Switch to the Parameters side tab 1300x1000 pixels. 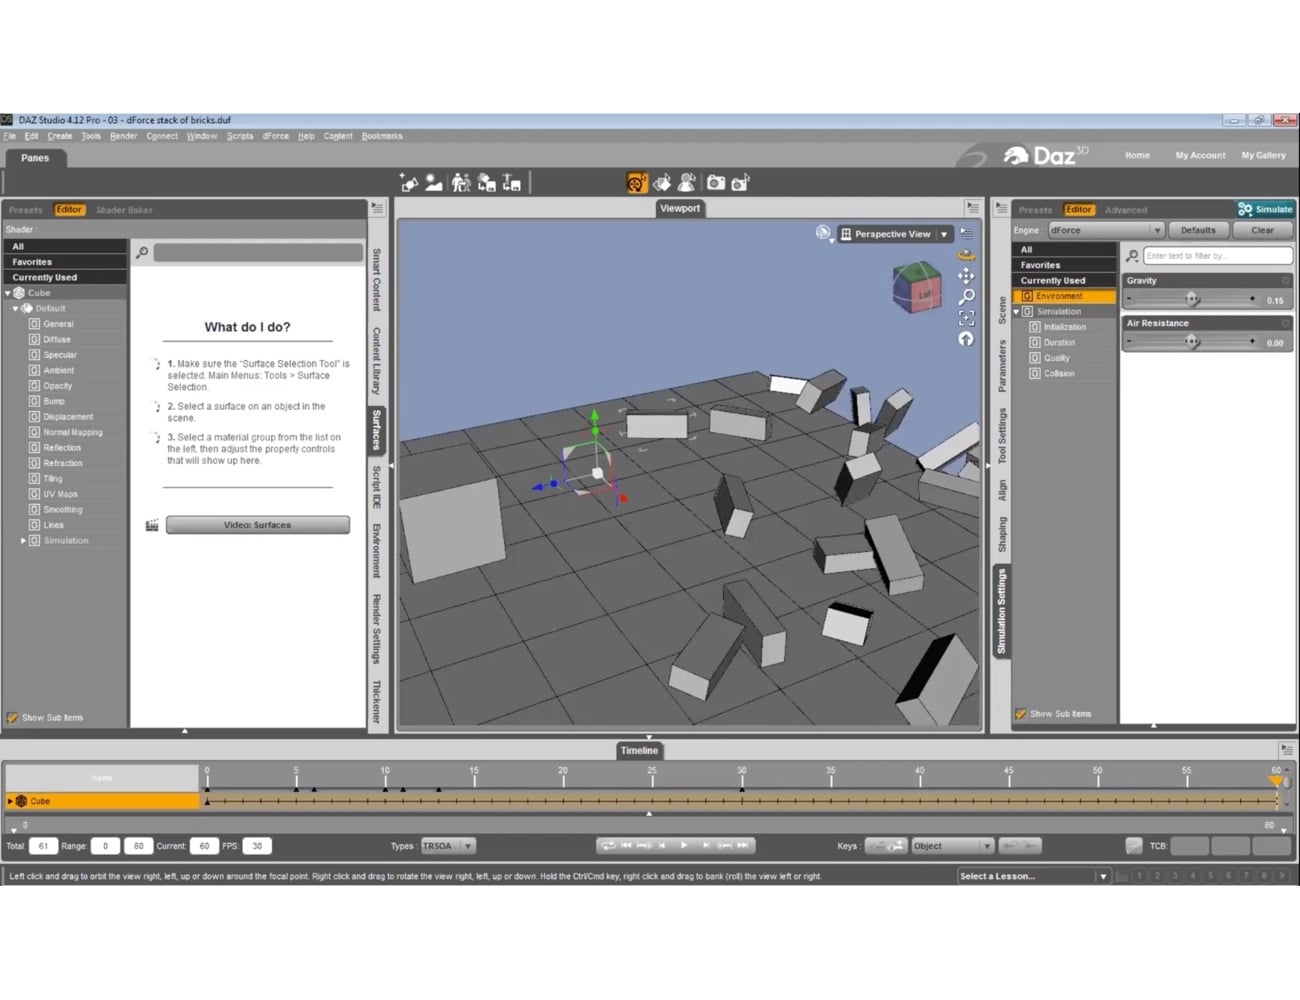[1002, 365]
